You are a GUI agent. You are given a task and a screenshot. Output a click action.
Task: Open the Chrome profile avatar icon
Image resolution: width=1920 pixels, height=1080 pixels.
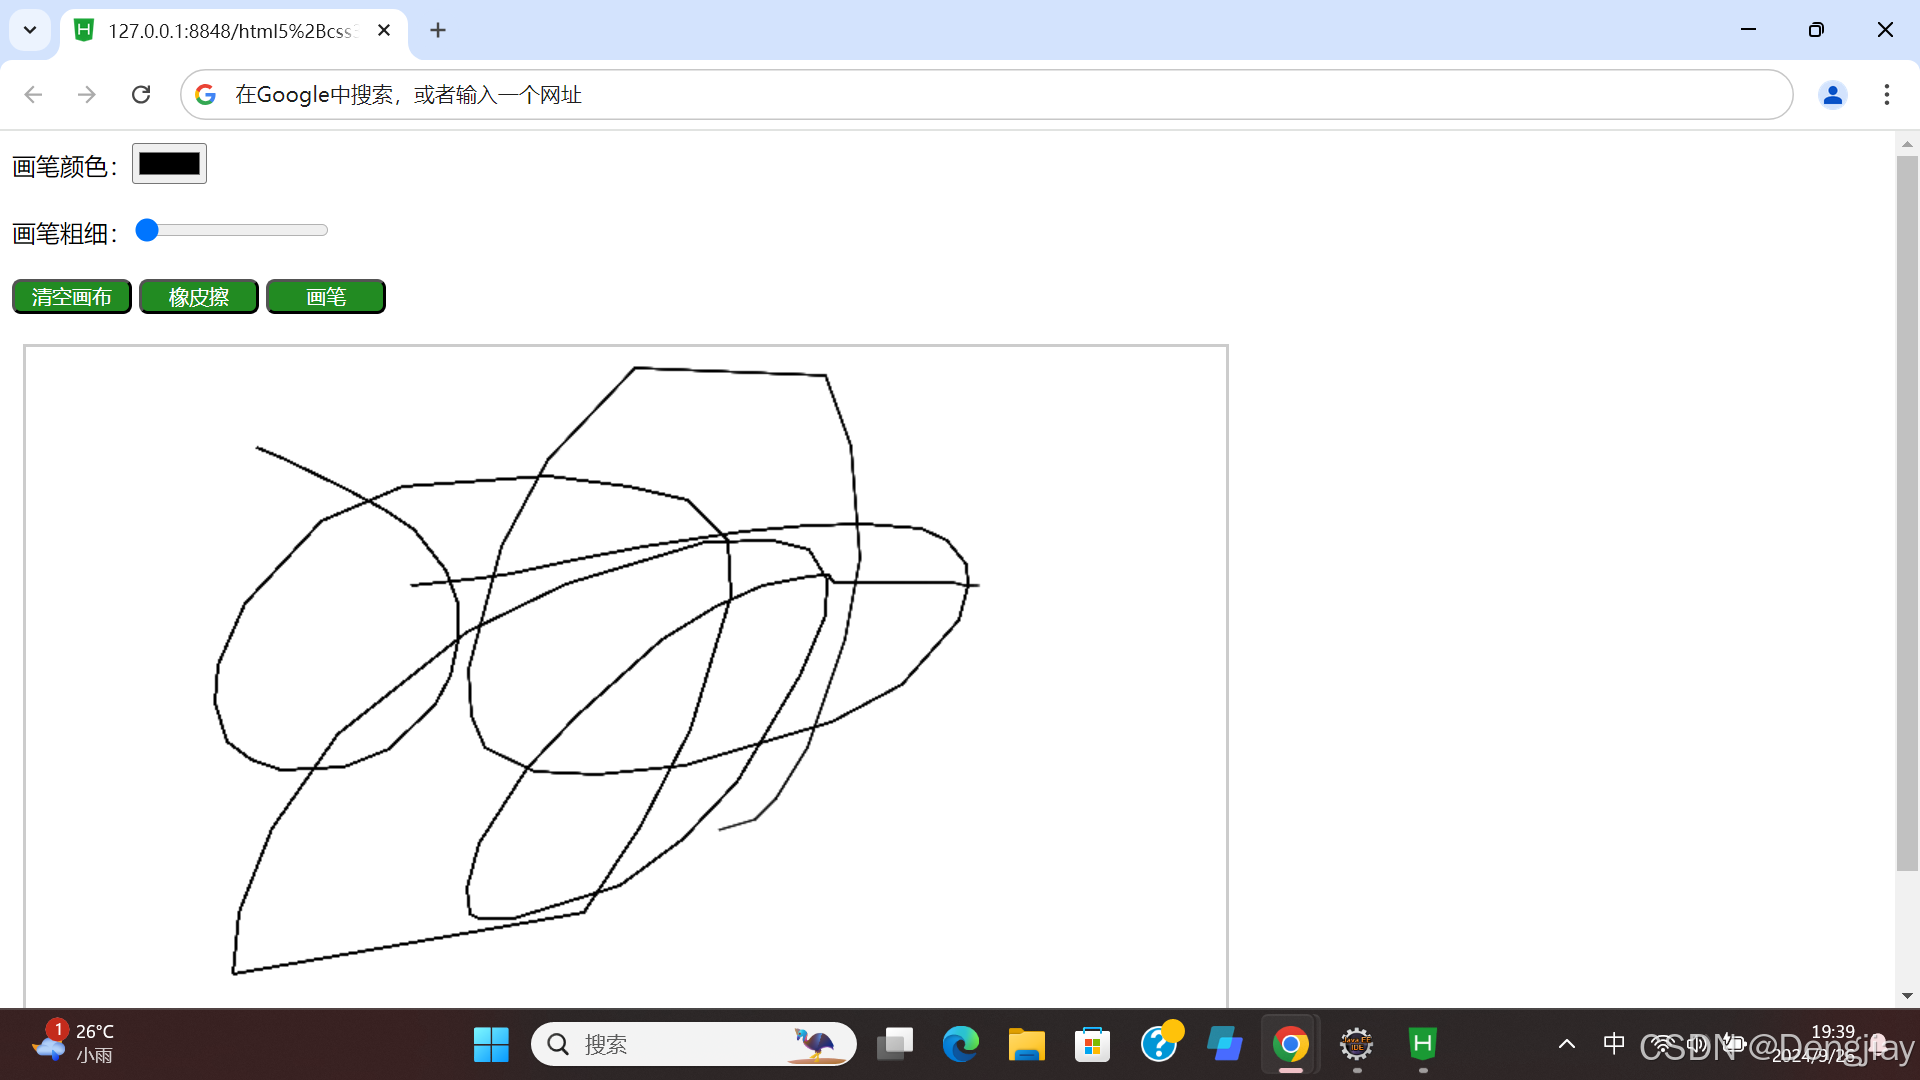(1832, 94)
